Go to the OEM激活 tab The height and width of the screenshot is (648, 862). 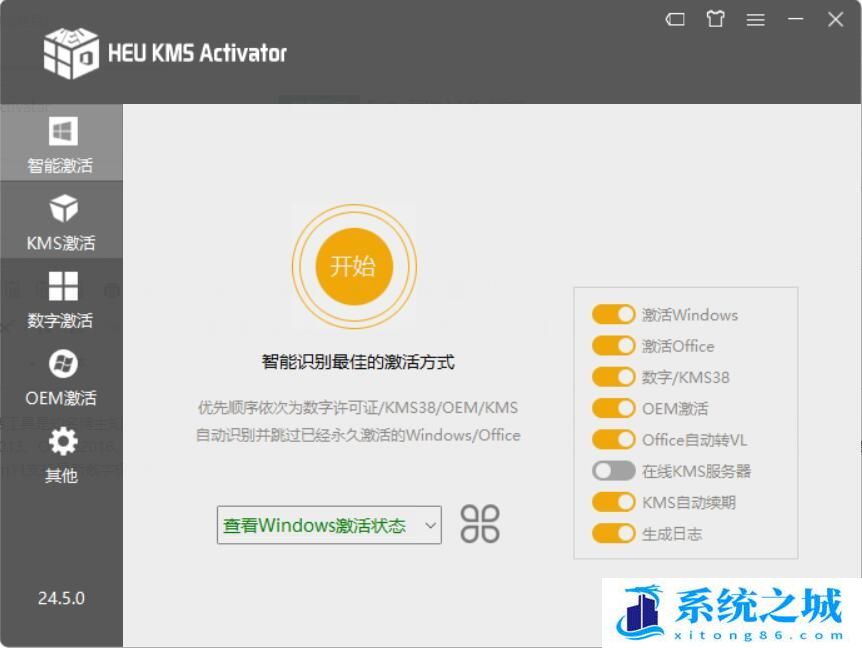(61, 375)
